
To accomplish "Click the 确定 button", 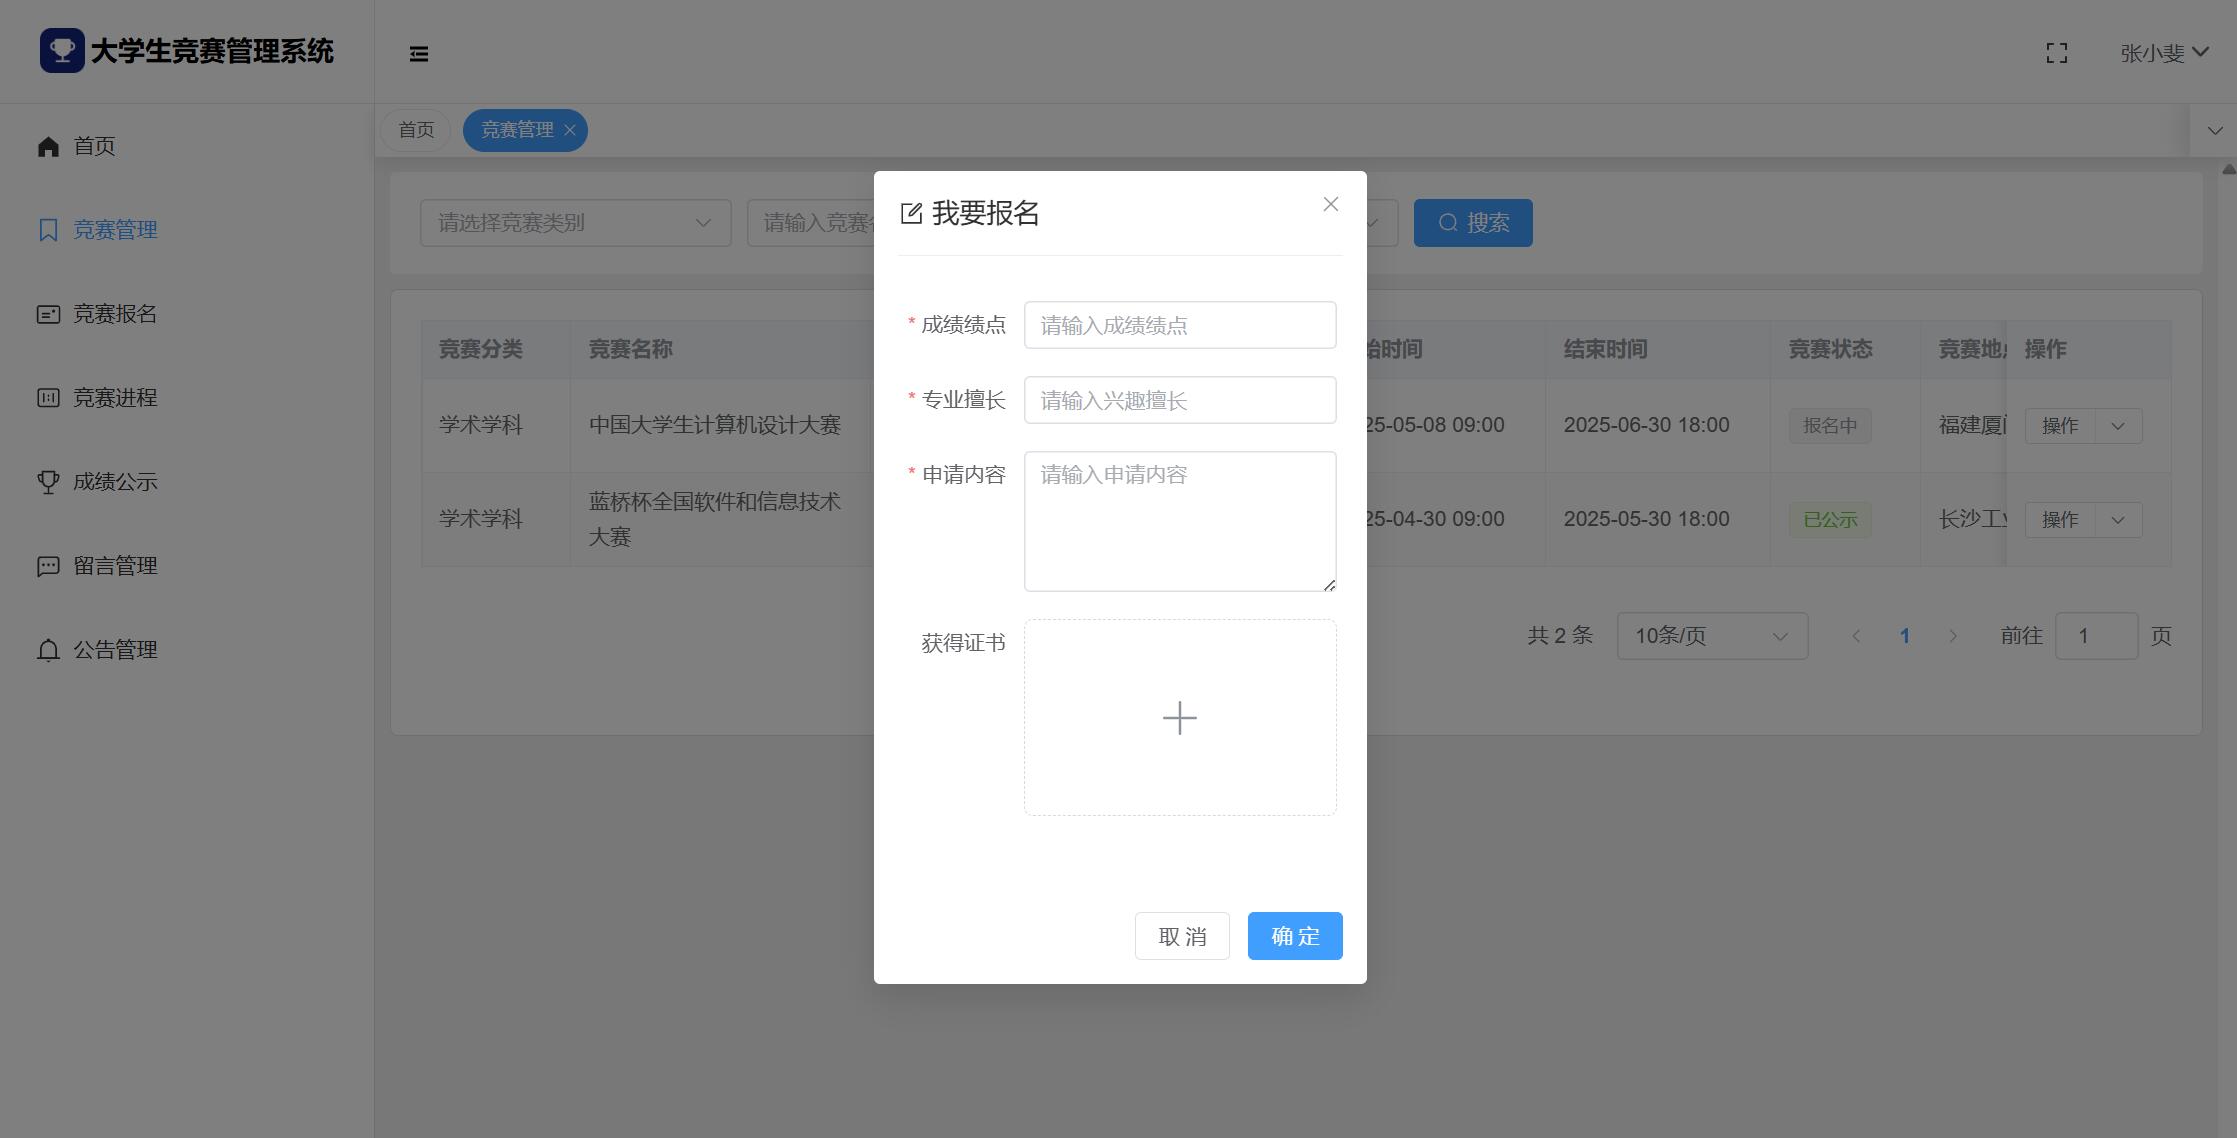I will point(1295,936).
